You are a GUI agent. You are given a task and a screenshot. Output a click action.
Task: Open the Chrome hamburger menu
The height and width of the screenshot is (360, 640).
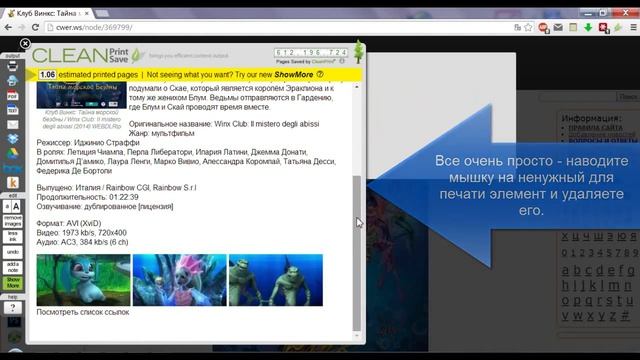click(x=633, y=27)
